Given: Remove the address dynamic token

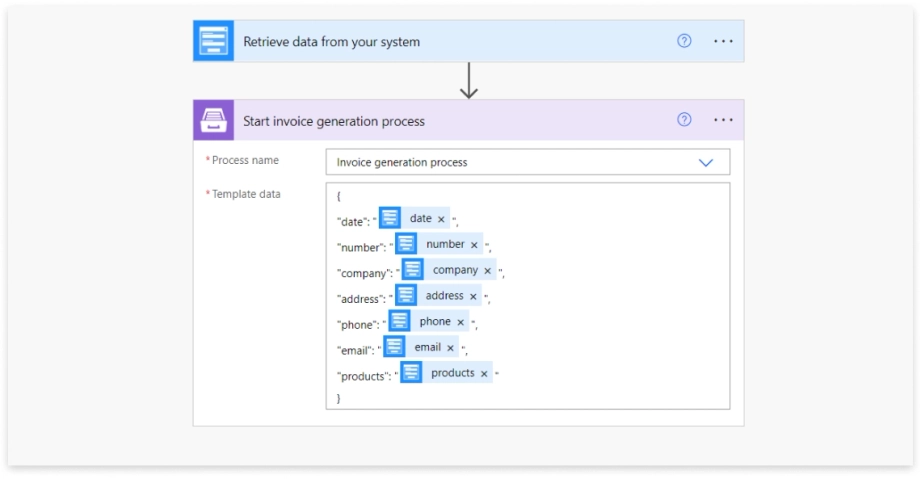Looking at the screenshot, I should tap(473, 296).
